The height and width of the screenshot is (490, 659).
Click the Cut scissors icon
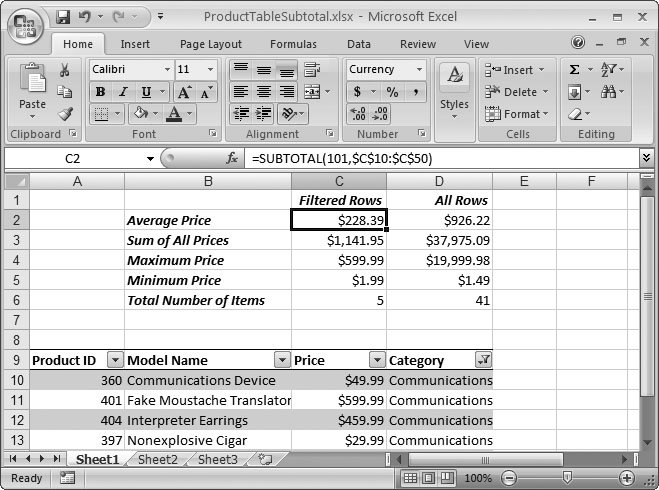(64, 70)
